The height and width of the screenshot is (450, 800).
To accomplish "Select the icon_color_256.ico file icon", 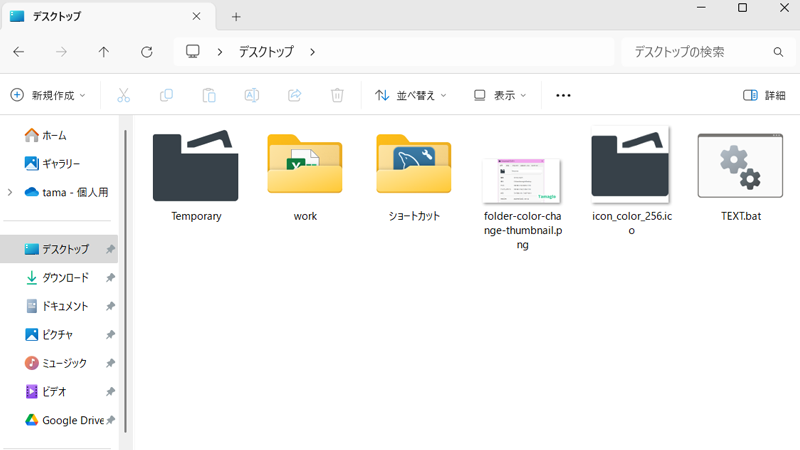I will click(x=630, y=164).
